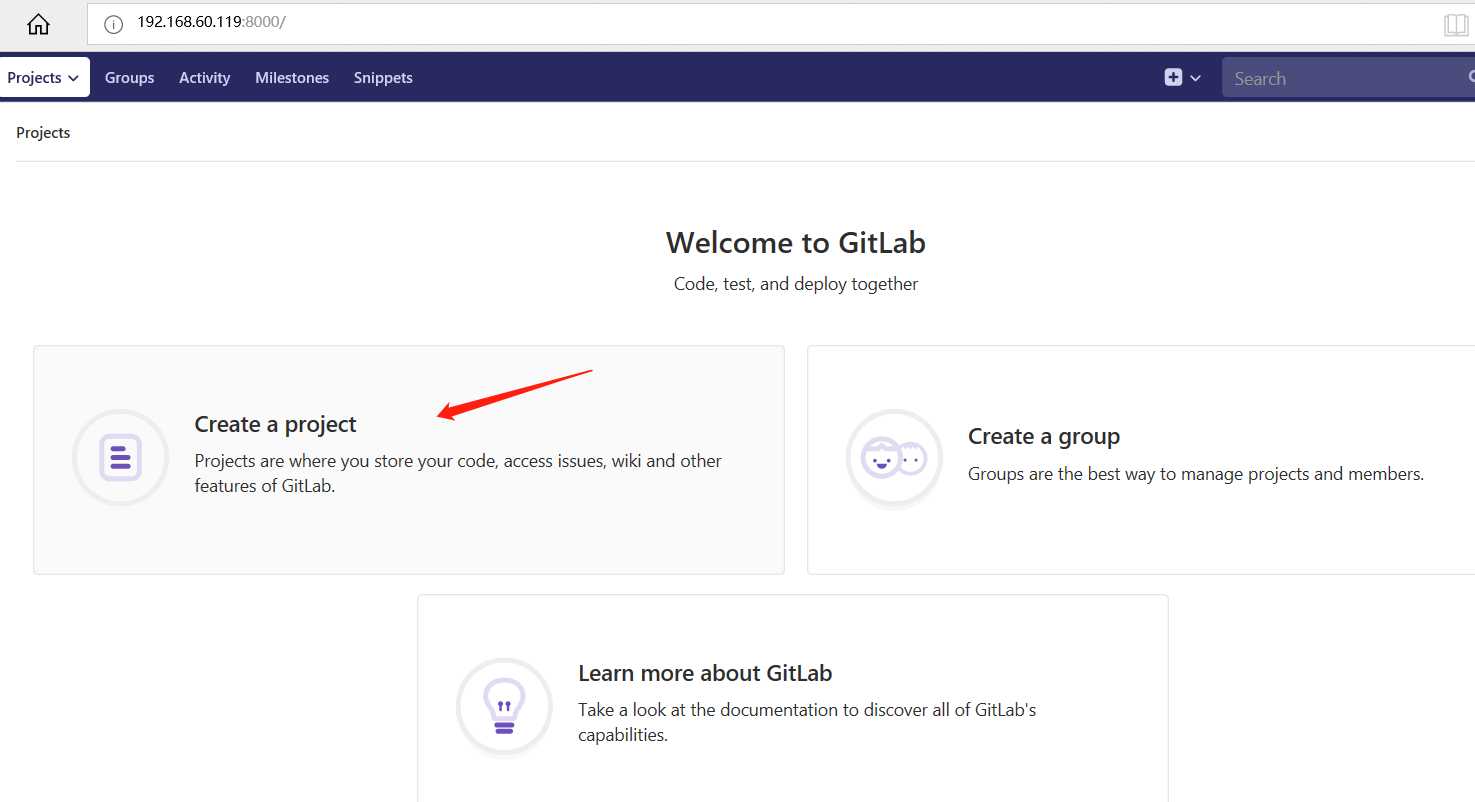Click the project description starting 'Projects are where'
1475x802 pixels.
coord(458,474)
